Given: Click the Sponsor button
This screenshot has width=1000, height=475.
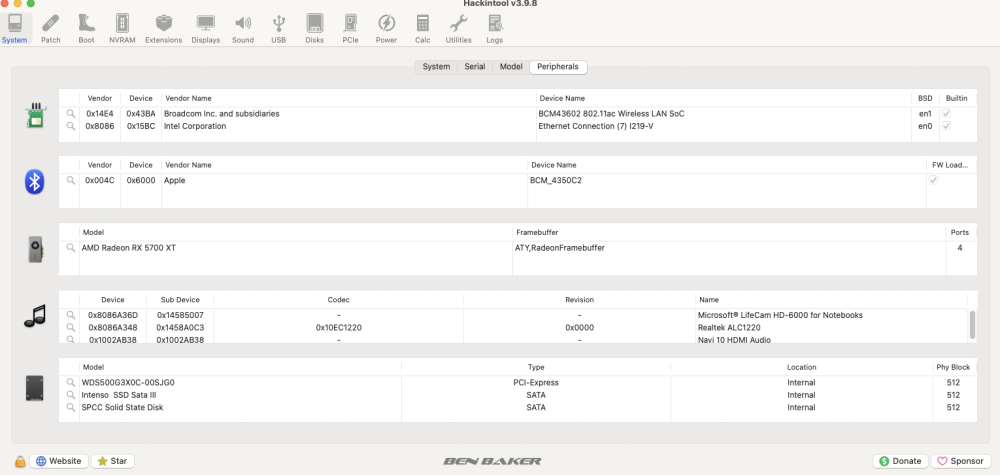Looking at the screenshot, I should [960, 461].
